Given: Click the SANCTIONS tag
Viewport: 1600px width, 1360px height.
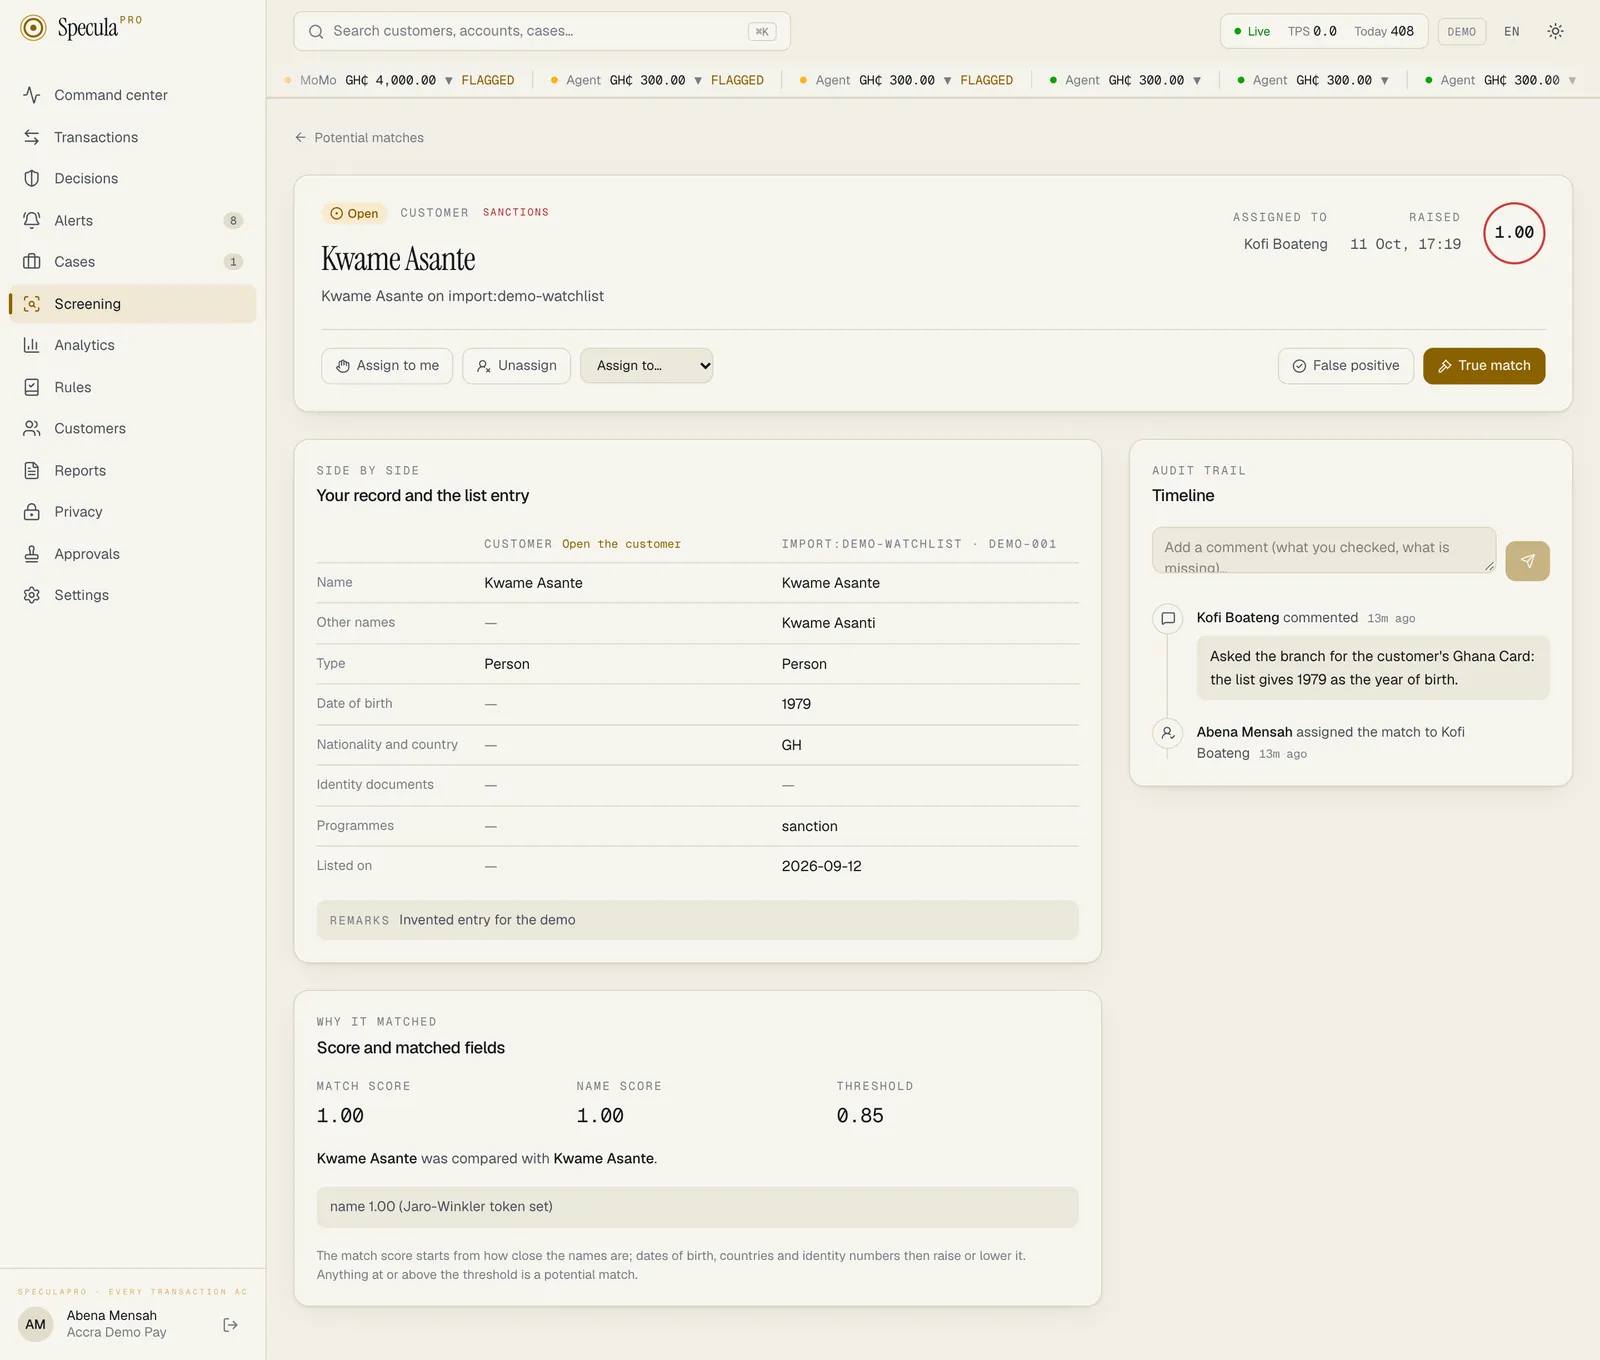Looking at the screenshot, I should pyautogui.click(x=516, y=212).
